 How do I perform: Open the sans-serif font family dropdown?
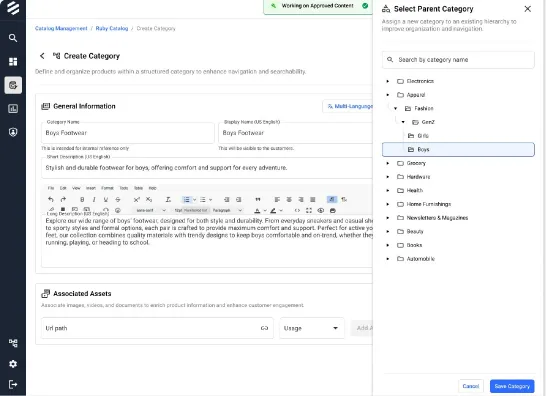(150, 210)
